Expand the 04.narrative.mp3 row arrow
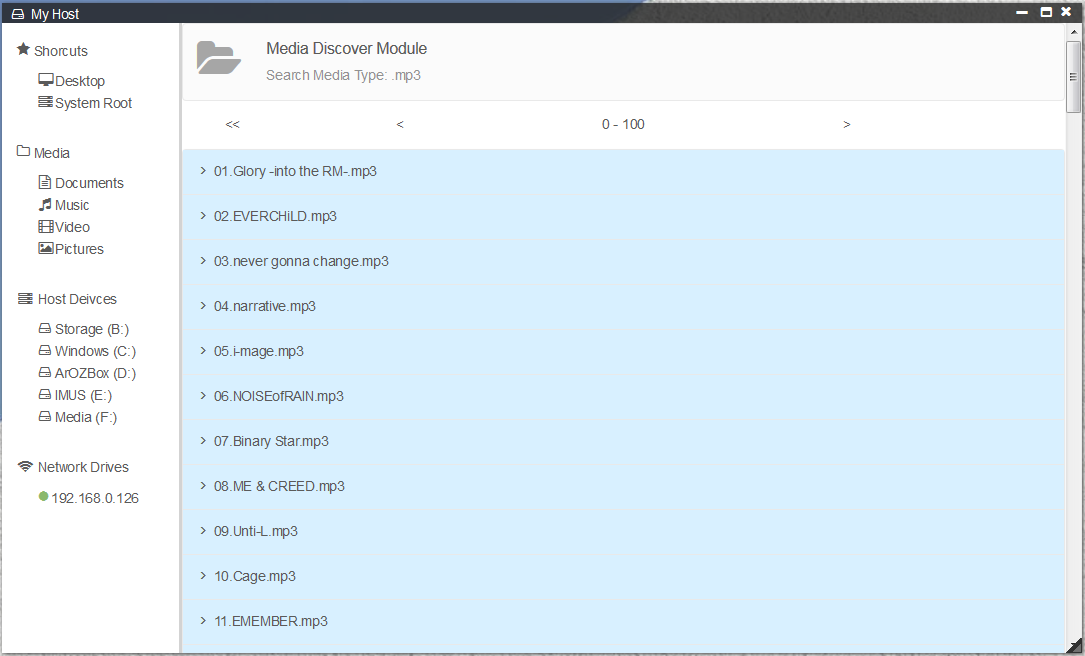Image resolution: width=1085 pixels, height=656 pixels. click(x=203, y=306)
